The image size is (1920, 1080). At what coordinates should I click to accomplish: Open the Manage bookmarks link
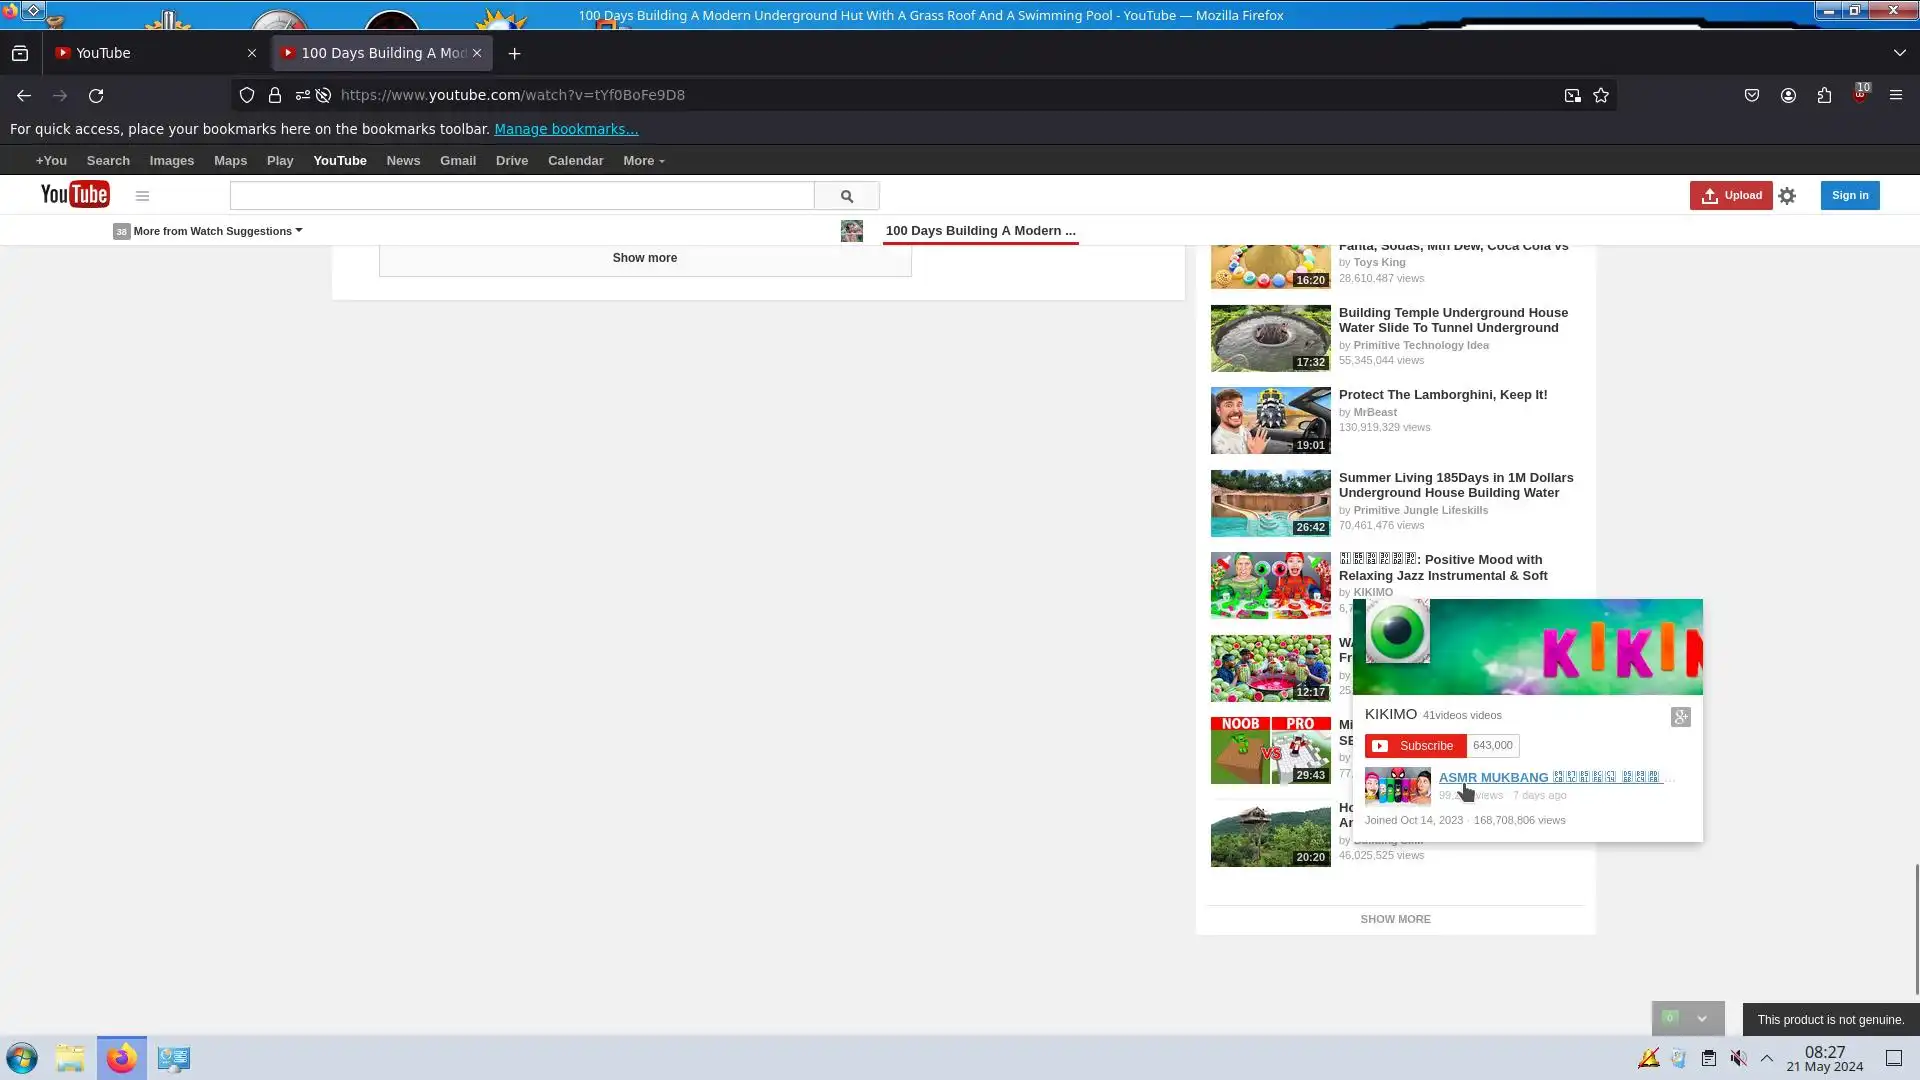[x=565, y=129]
